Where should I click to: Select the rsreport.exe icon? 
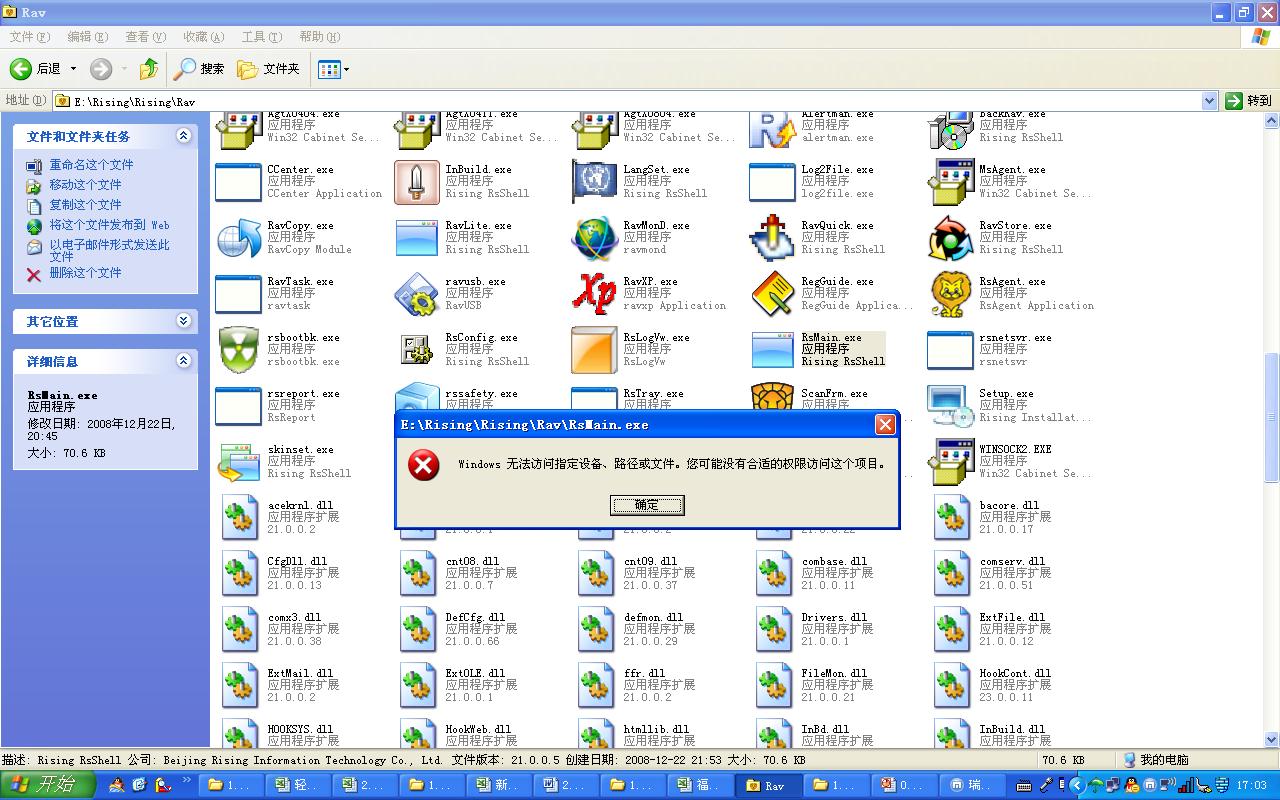pyautogui.click(x=238, y=406)
